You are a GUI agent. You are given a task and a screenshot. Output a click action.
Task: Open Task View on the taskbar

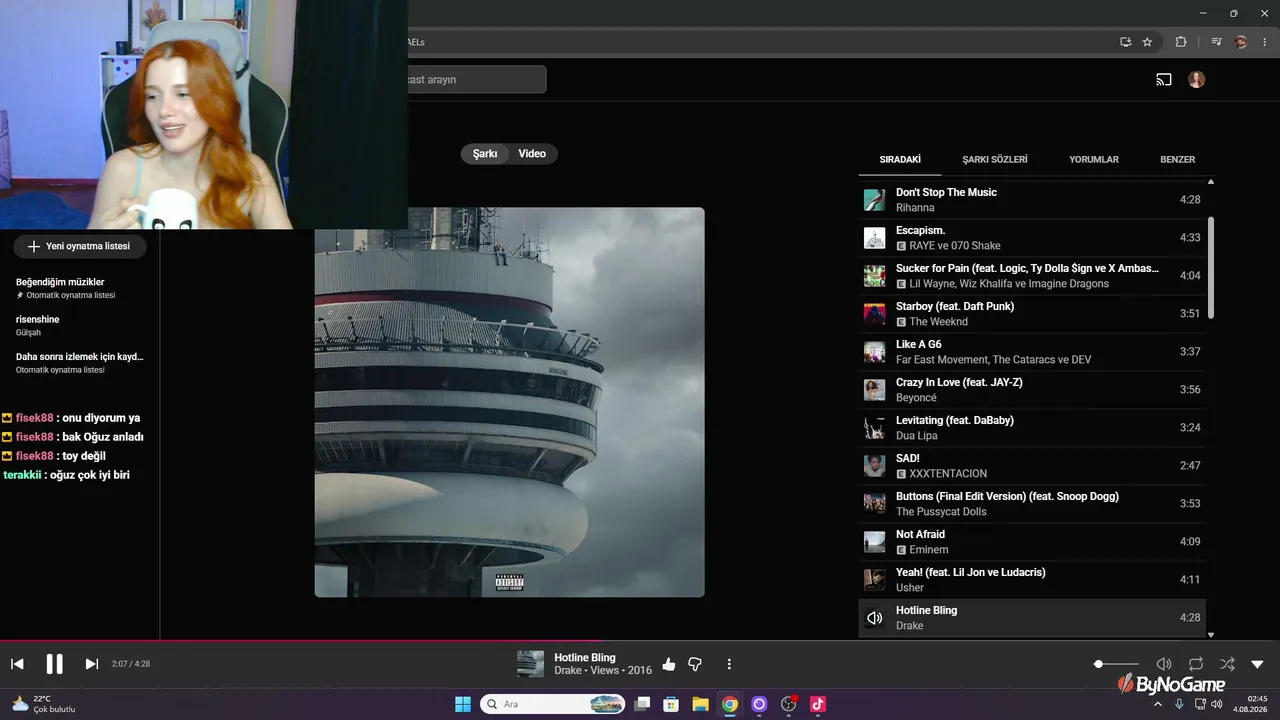643,704
